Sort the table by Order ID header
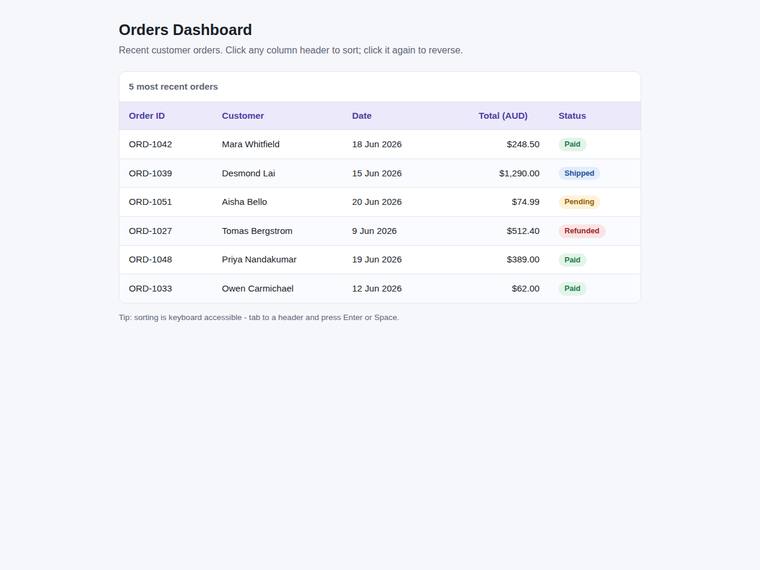760x570 pixels. click(x=147, y=116)
